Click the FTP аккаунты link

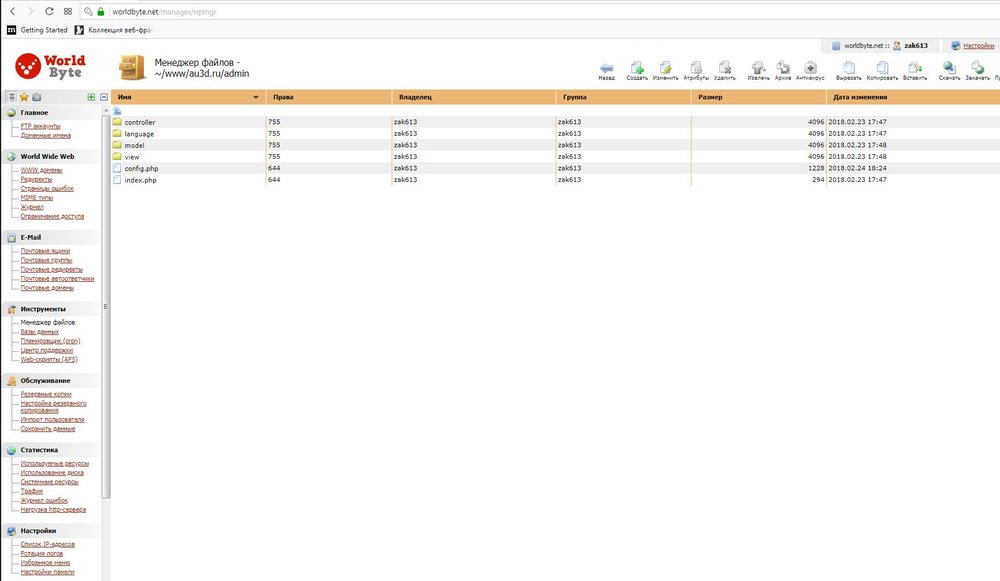(40, 126)
